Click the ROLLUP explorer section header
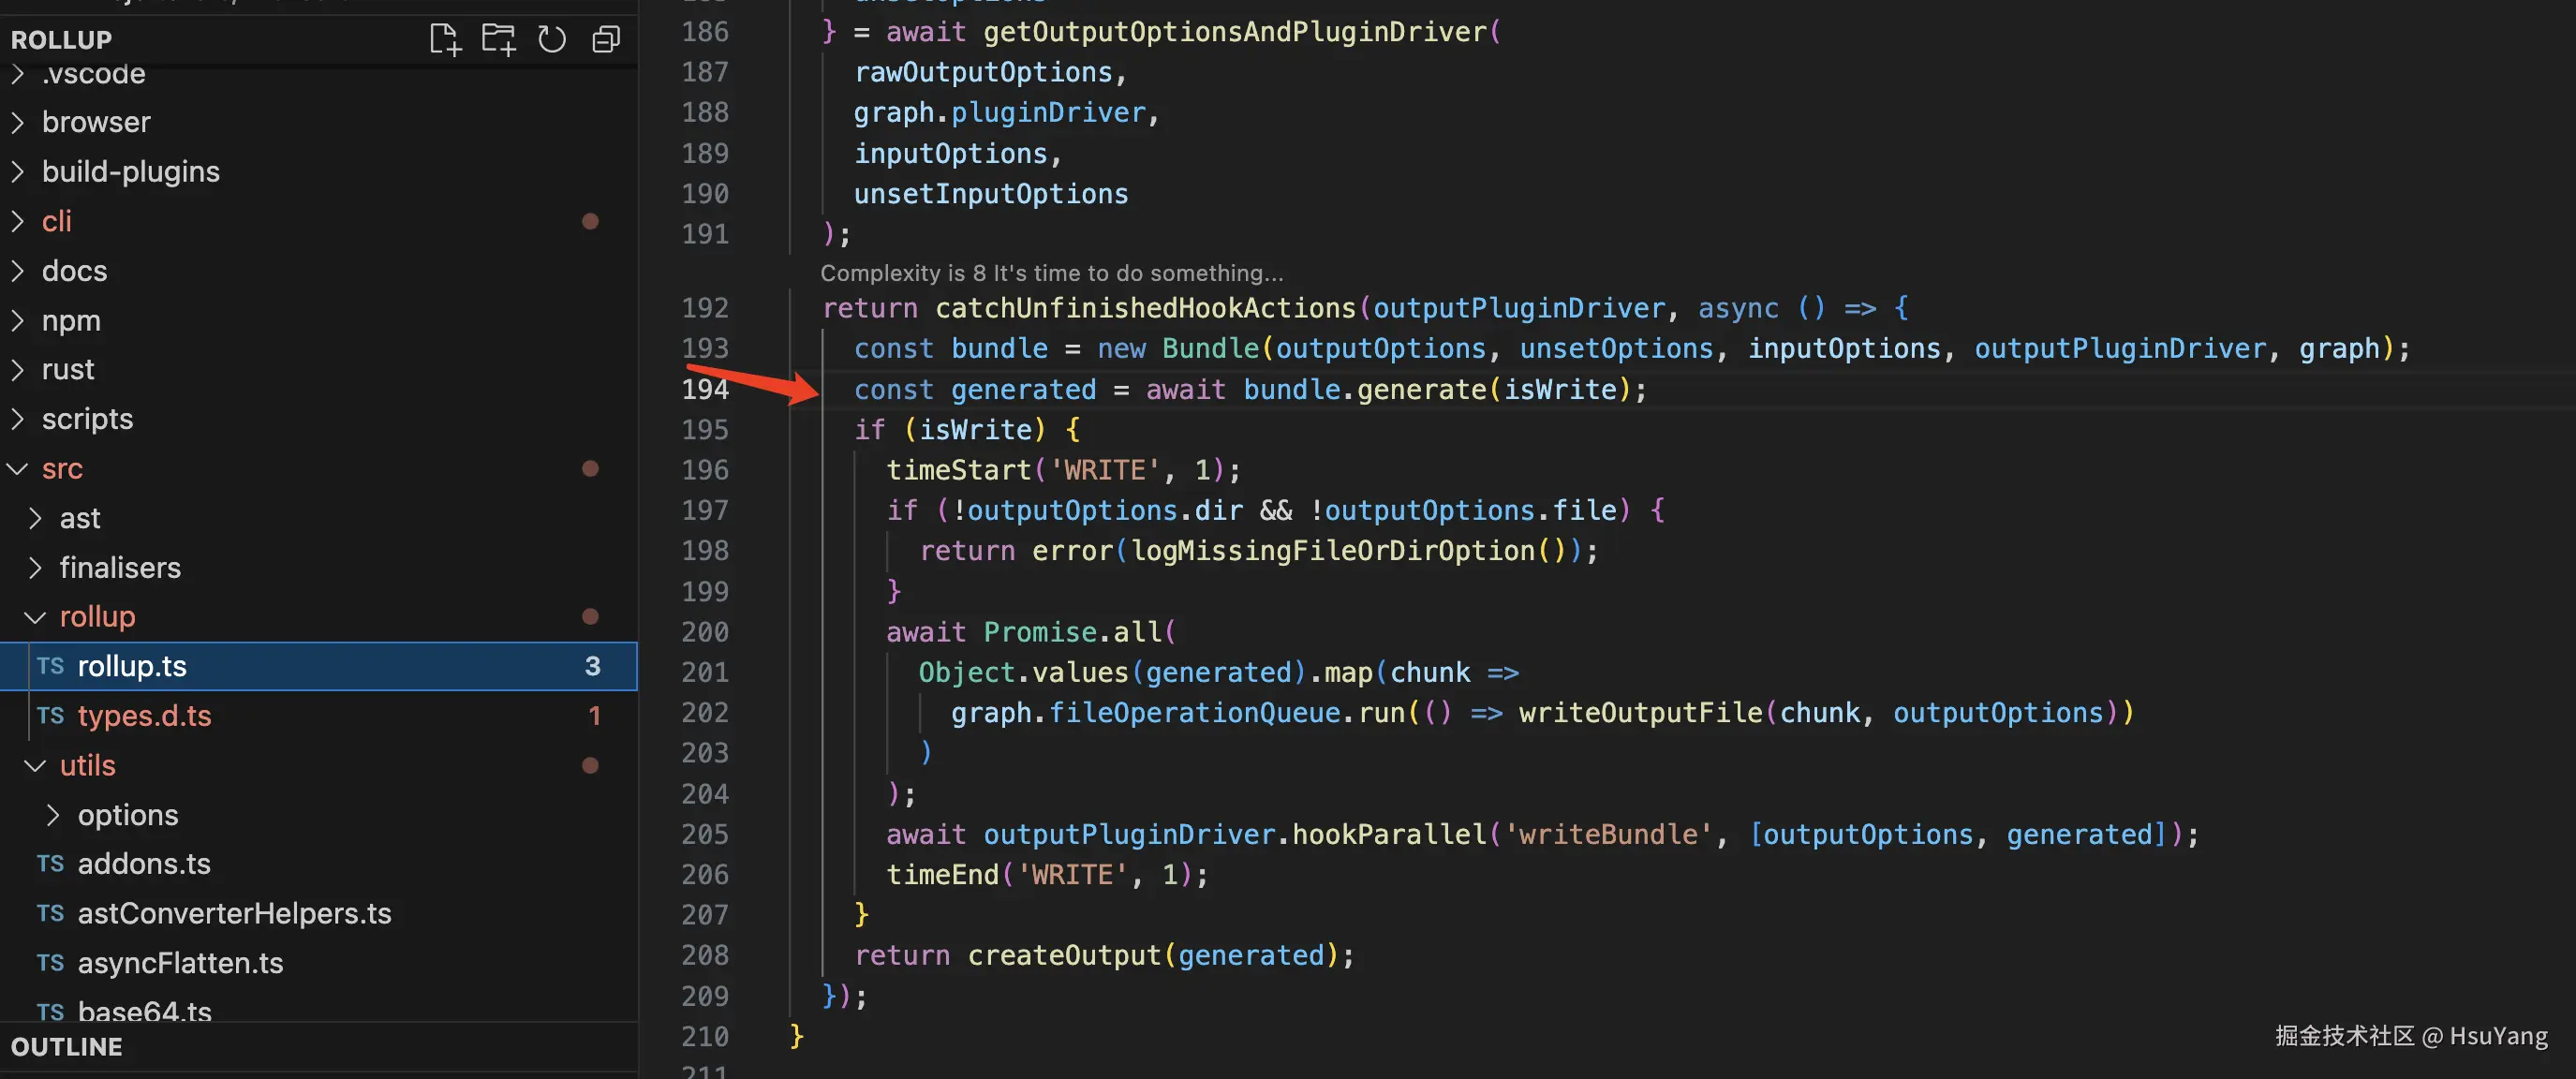The height and width of the screenshot is (1079, 2576). pyautogui.click(x=61, y=40)
